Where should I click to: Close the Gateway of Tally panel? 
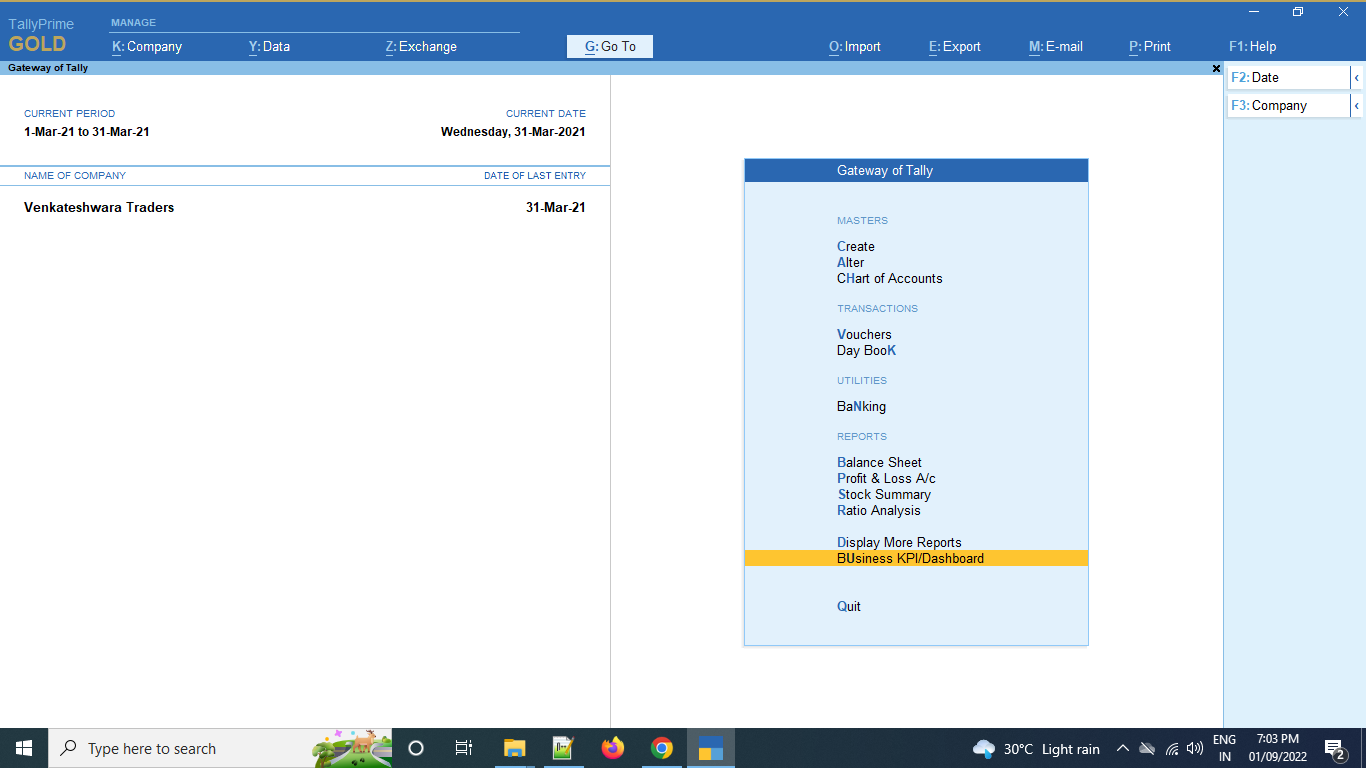[x=1216, y=69]
